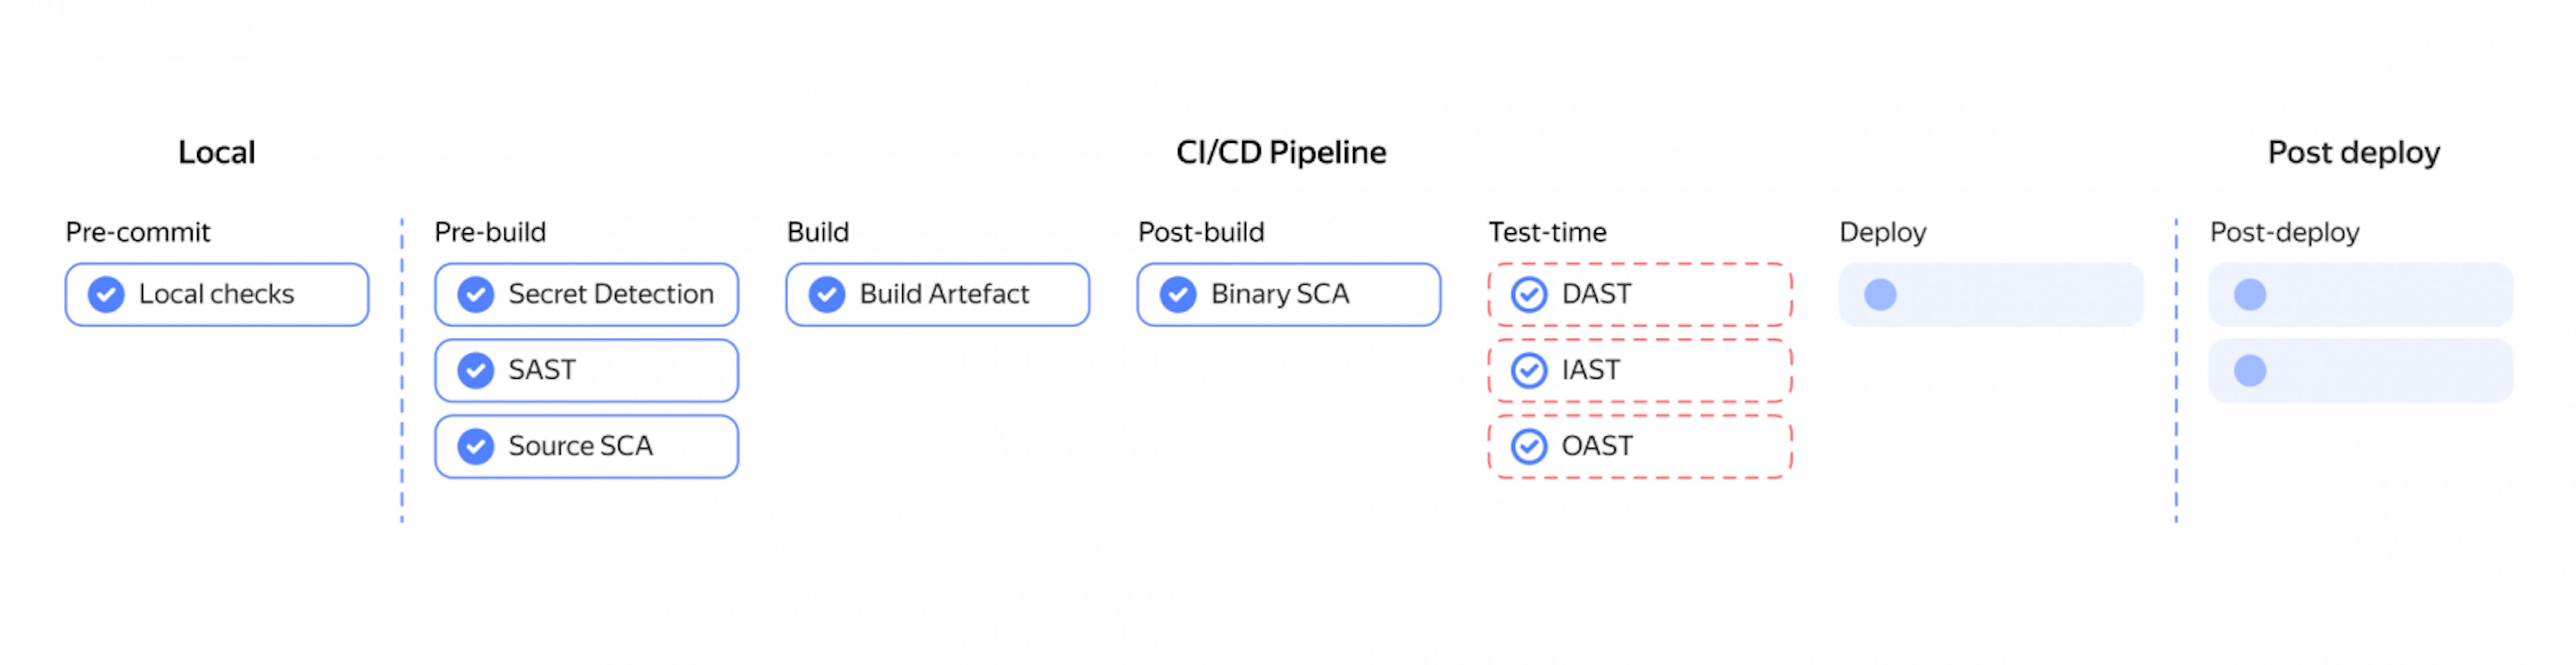2576x665 pixels.
Task: Click the checkmark icon next to Secret Detection
Action: (x=476, y=294)
